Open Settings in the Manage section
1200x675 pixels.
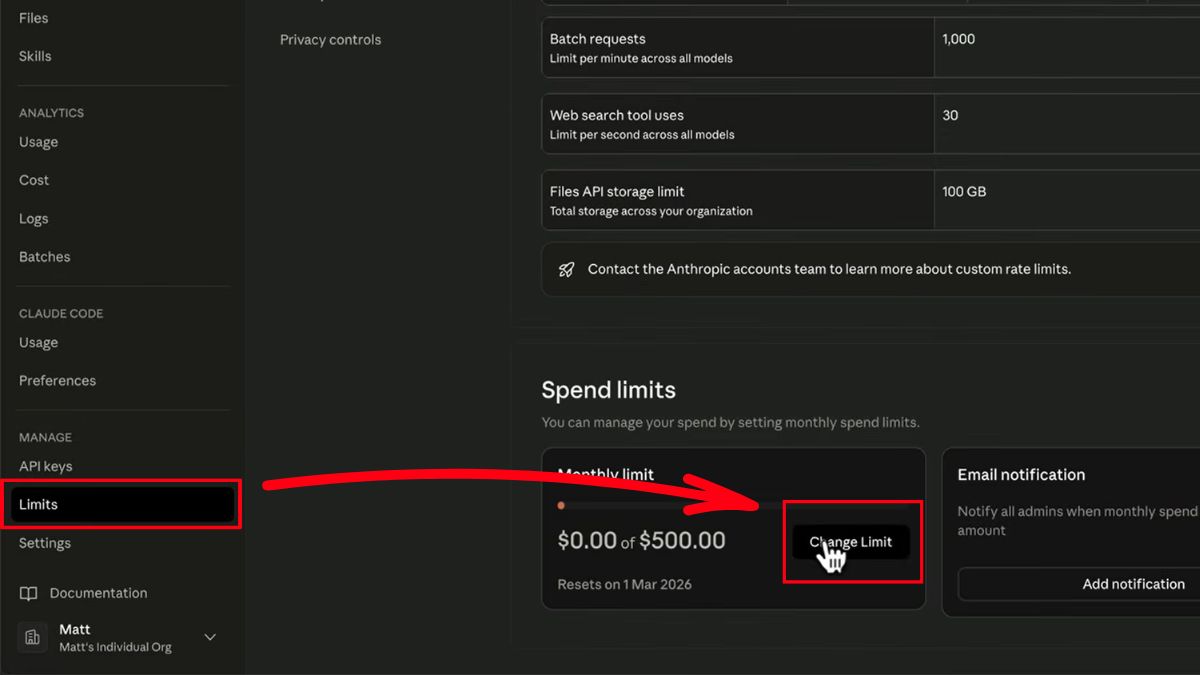(x=44, y=543)
